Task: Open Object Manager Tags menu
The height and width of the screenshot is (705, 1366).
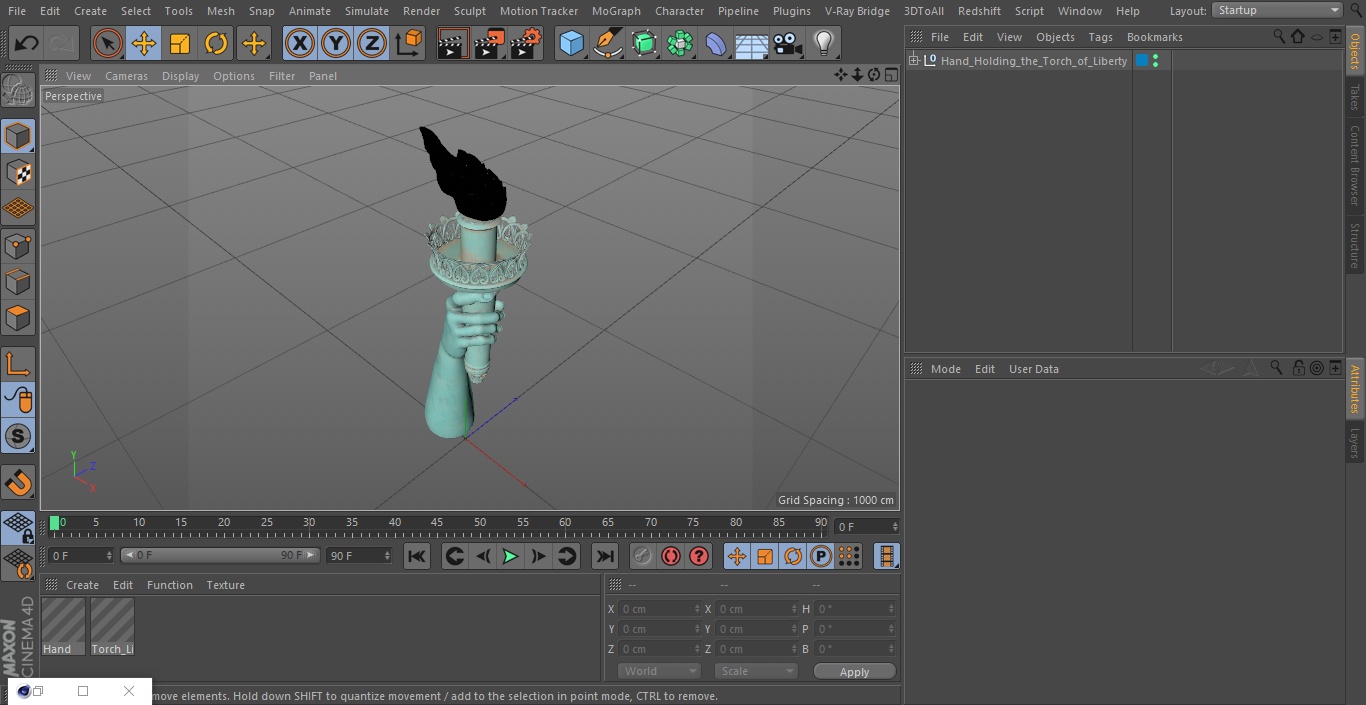Action: coord(1100,37)
